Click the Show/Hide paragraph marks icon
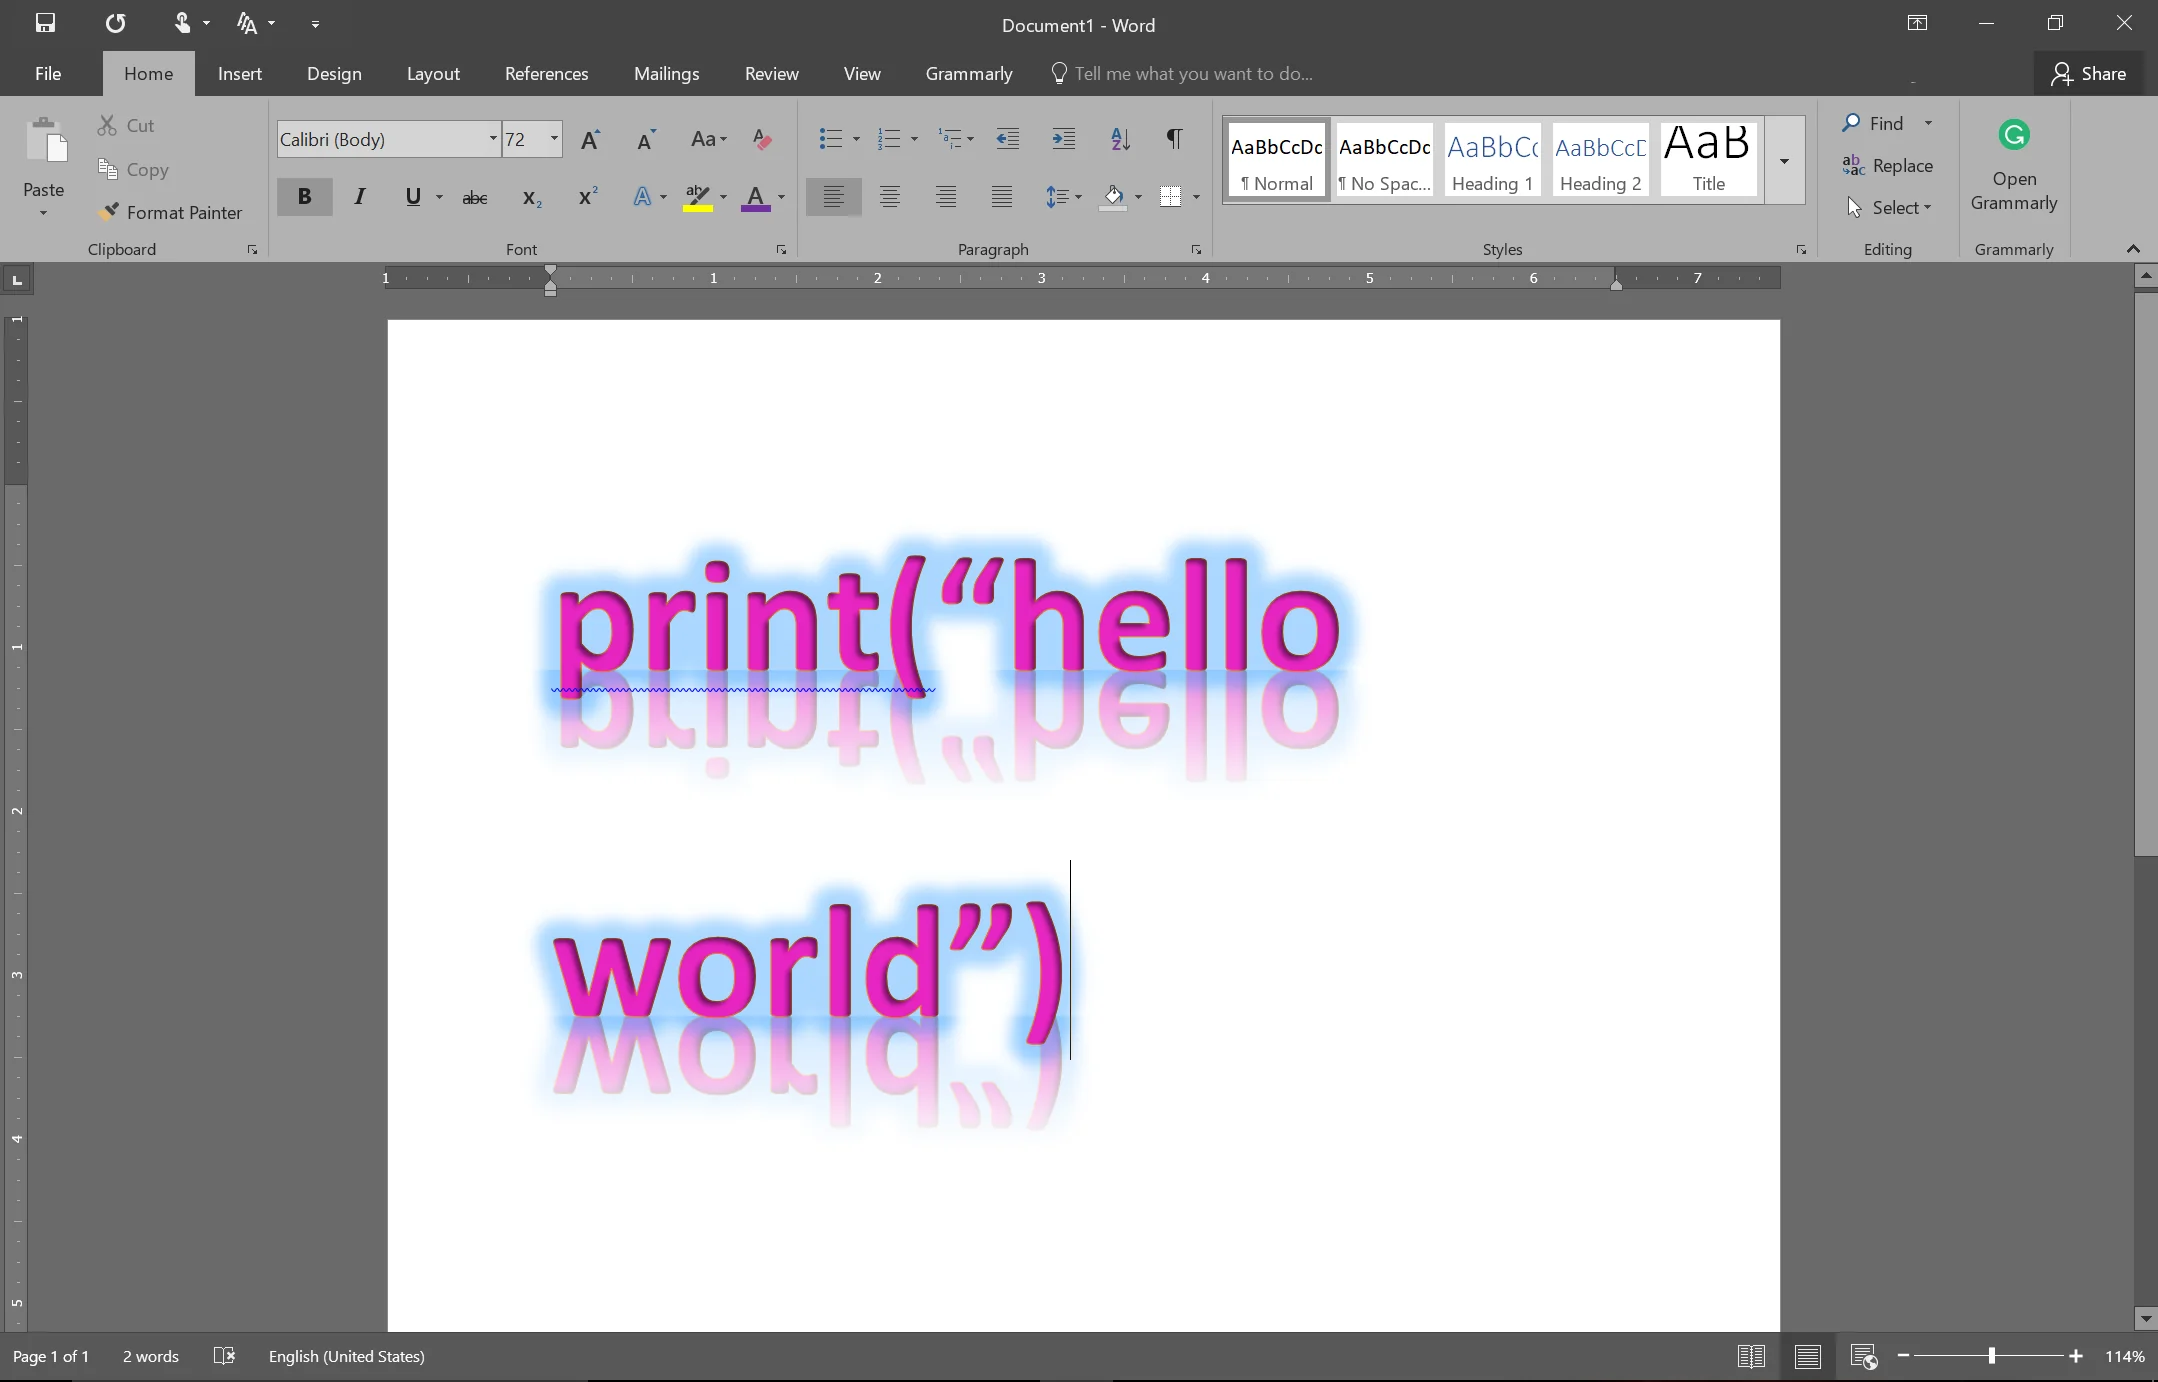Screen dimensions: 2158x1382 point(1175,139)
